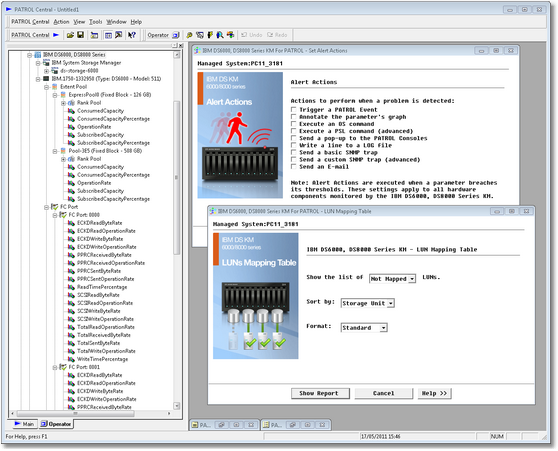Screen dimensions: 558x451
Task: Open the Action menu
Action: coord(61,22)
